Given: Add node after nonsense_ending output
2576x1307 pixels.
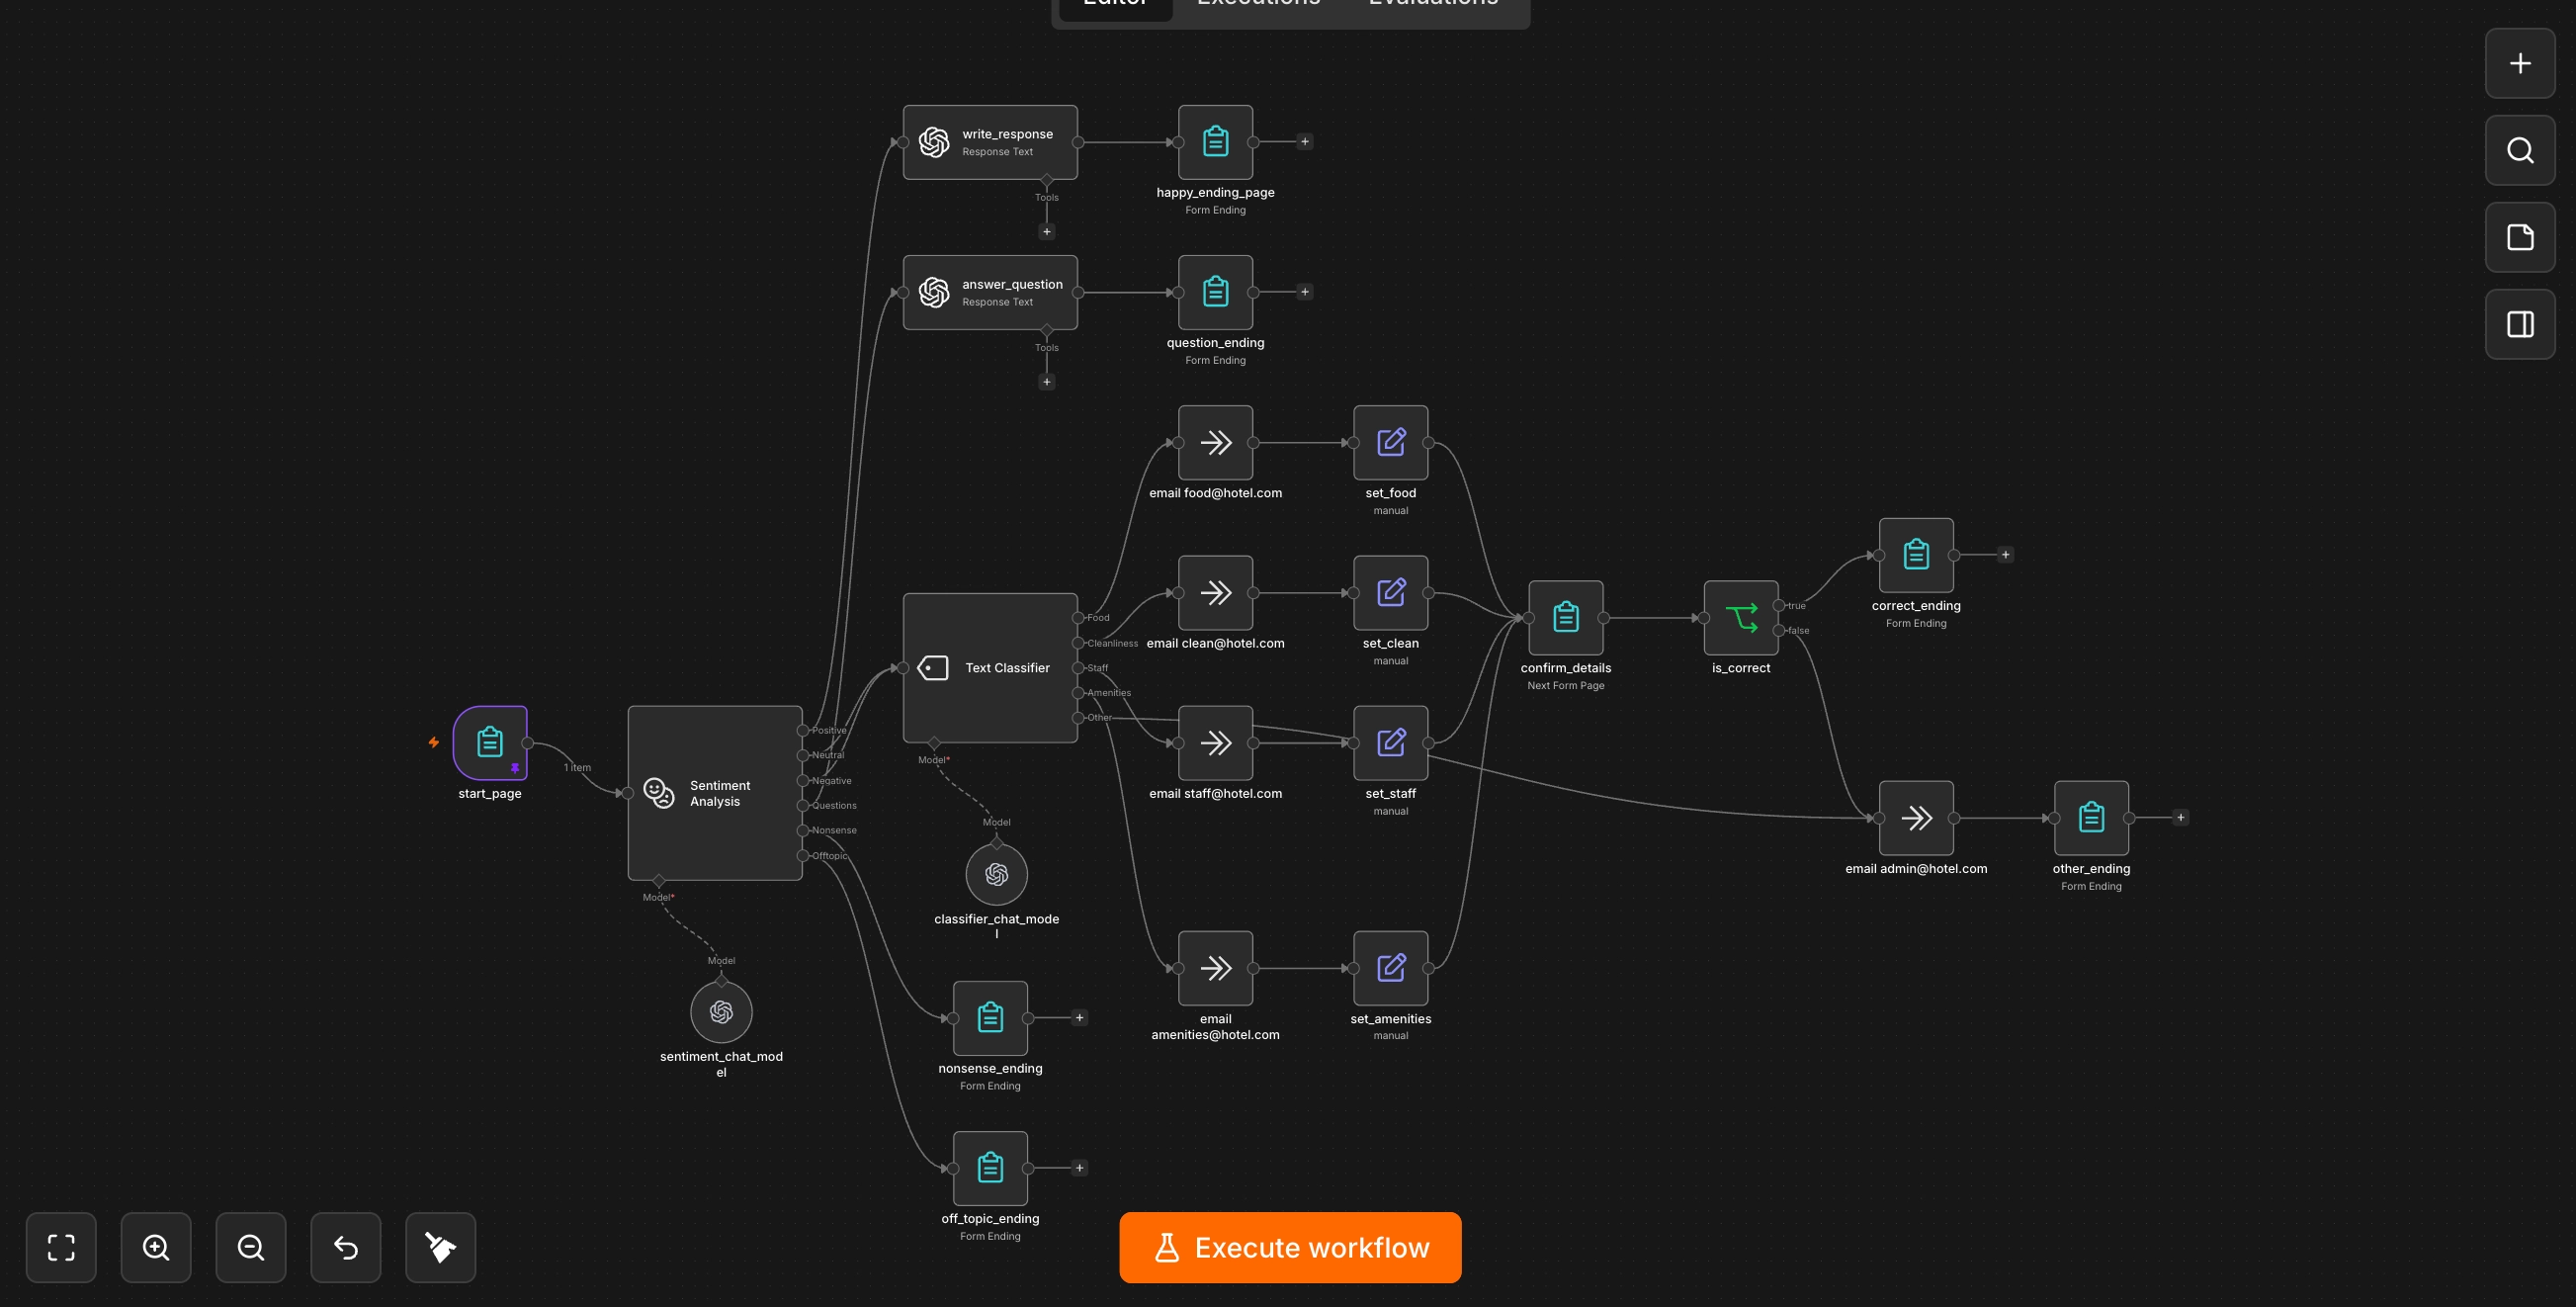Looking at the screenshot, I should tap(1079, 1018).
